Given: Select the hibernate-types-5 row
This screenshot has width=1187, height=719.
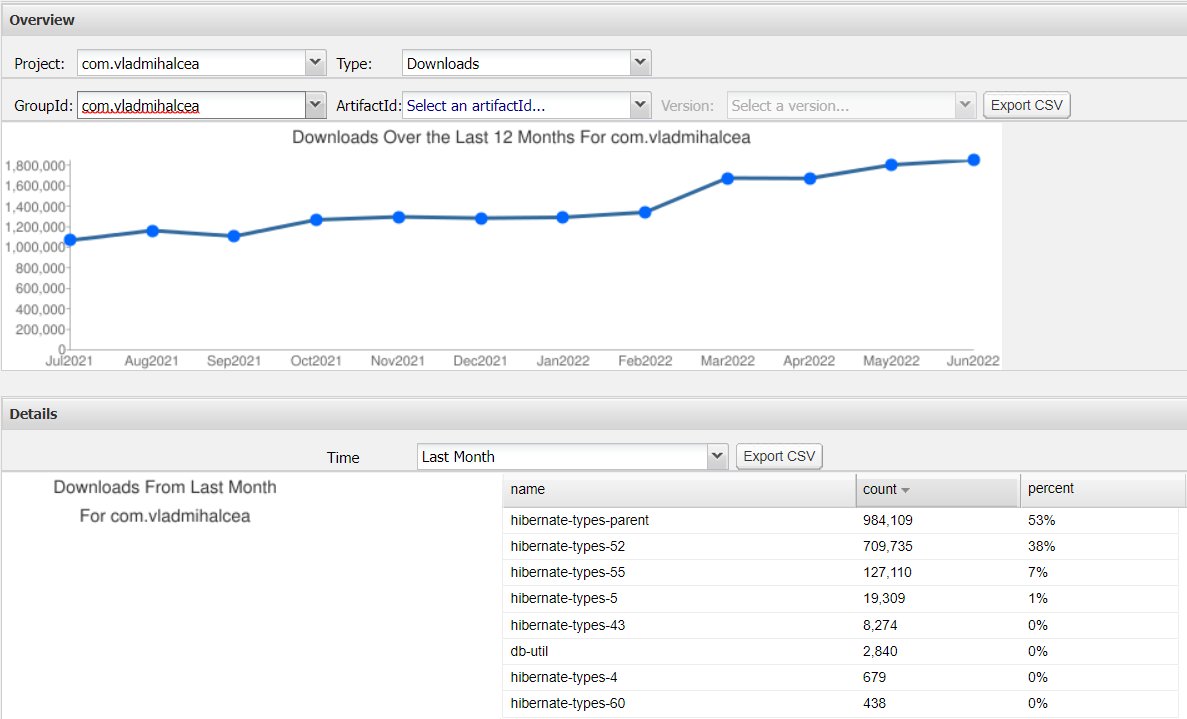Looking at the screenshot, I should tap(840, 599).
